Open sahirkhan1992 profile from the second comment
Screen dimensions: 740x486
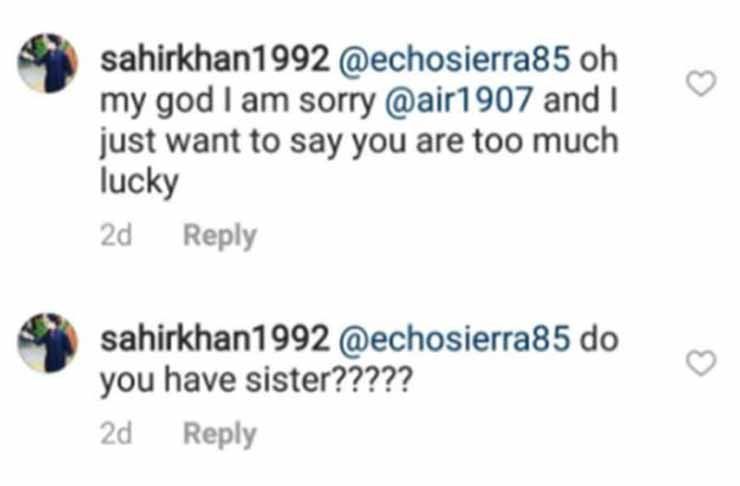pyautogui.click(x=215, y=339)
